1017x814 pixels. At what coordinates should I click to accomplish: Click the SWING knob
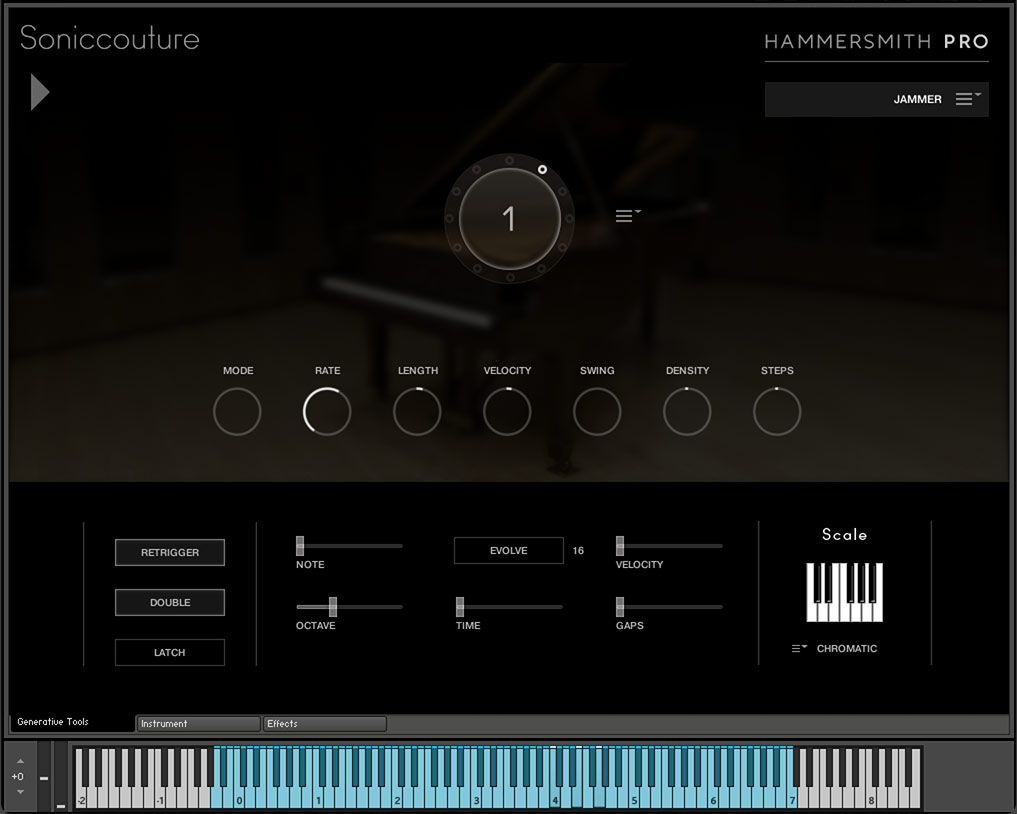pyautogui.click(x=597, y=411)
